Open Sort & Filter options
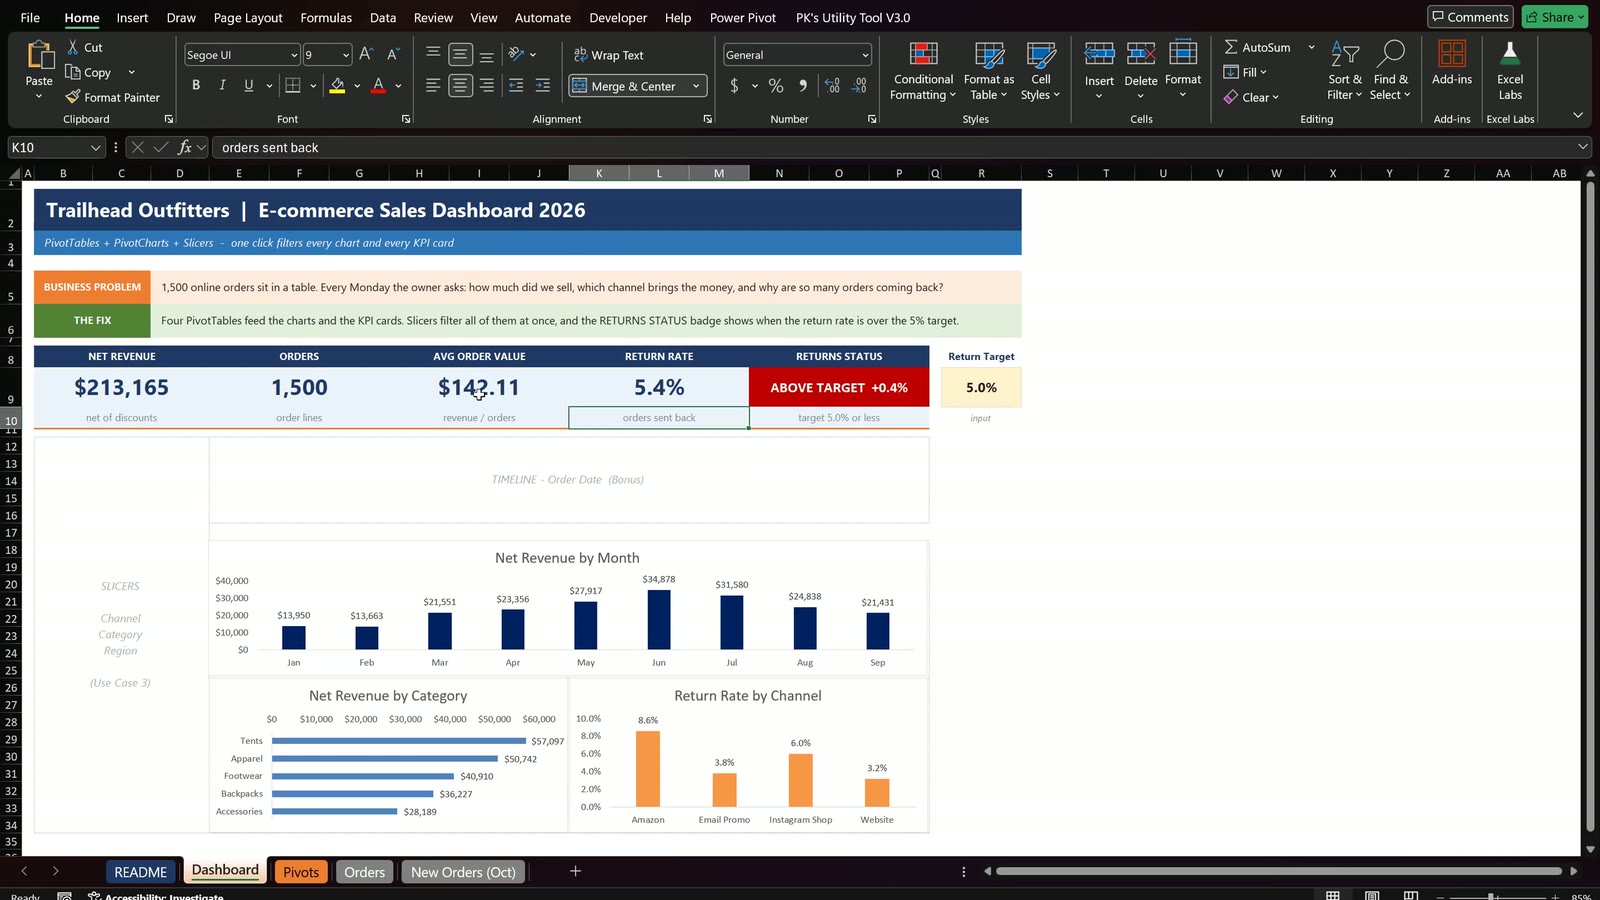1600x900 pixels. pos(1345,70)
